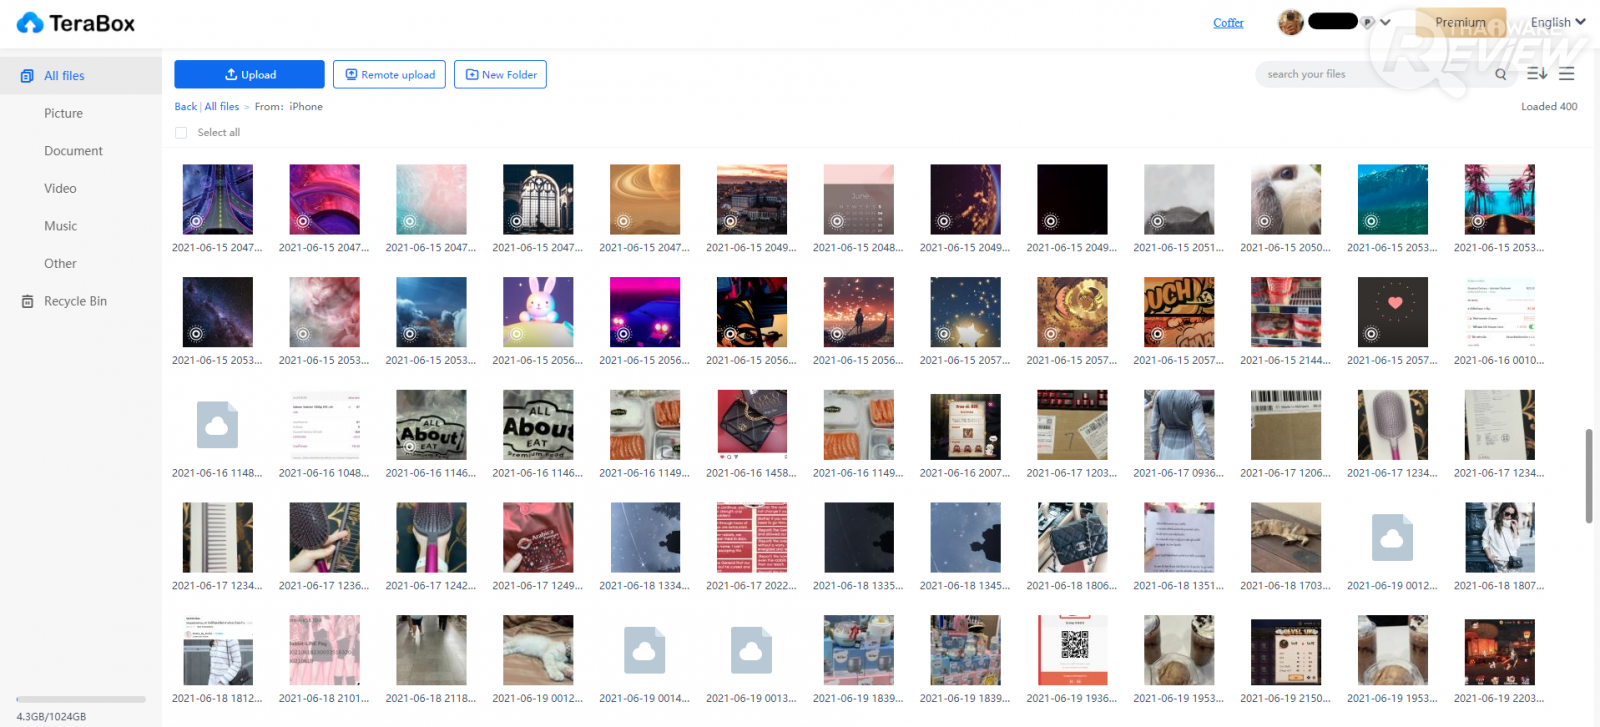Create a New Folder
This screenshot has height=727, width=1600.
(500, 74)
